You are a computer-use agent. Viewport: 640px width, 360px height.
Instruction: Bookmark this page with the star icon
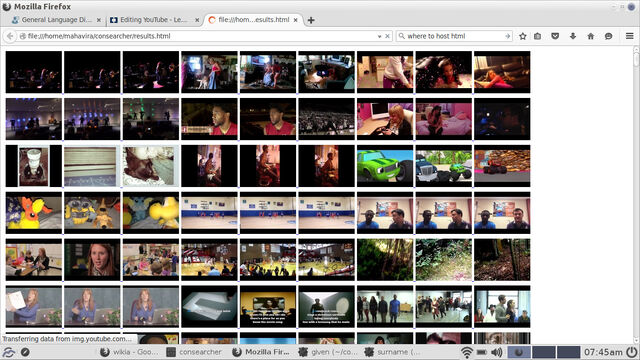522,36
